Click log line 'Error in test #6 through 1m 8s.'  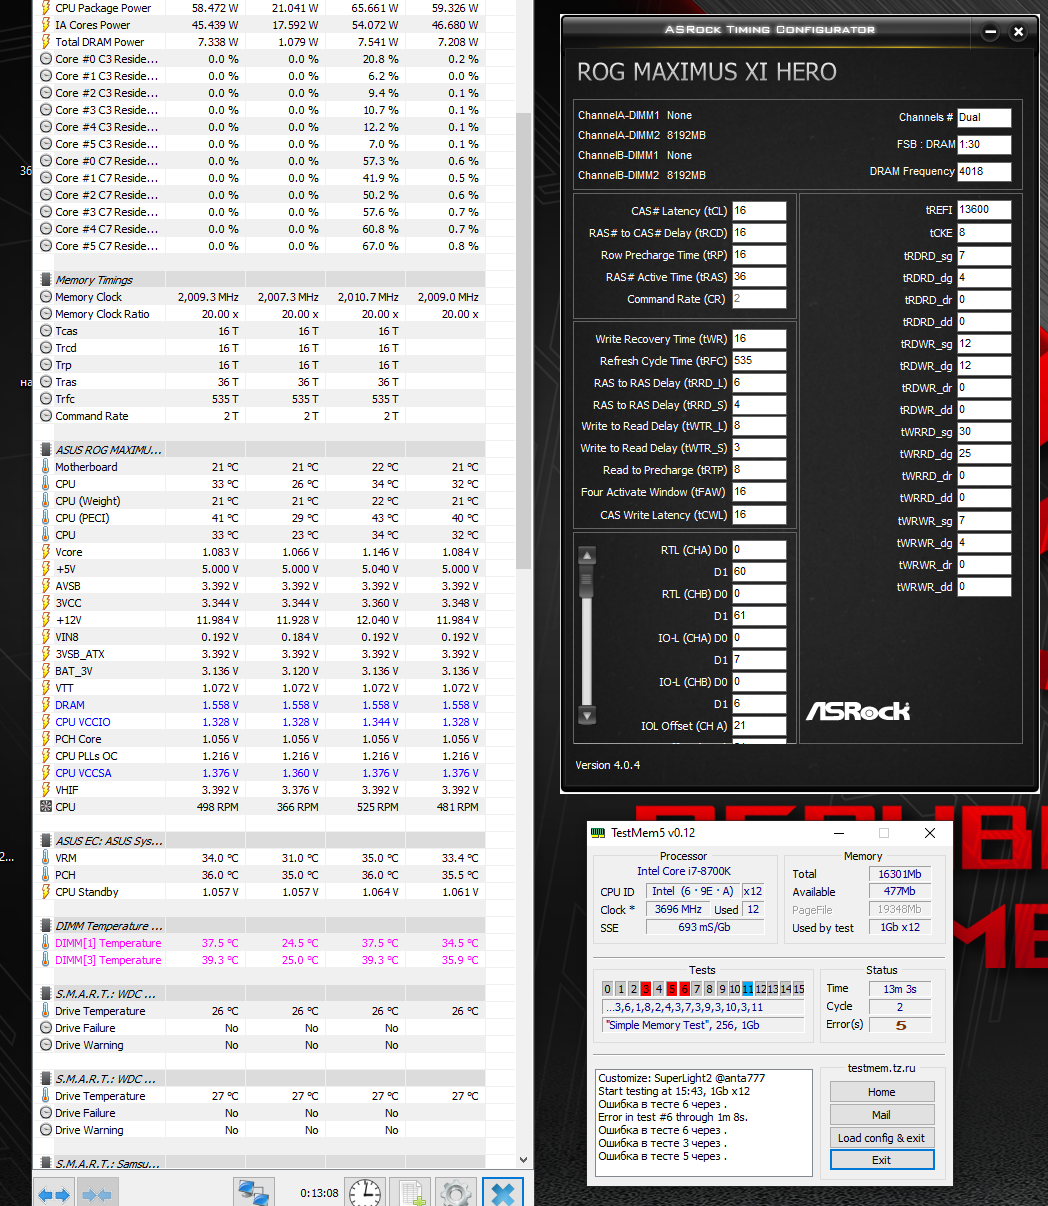673,1117
